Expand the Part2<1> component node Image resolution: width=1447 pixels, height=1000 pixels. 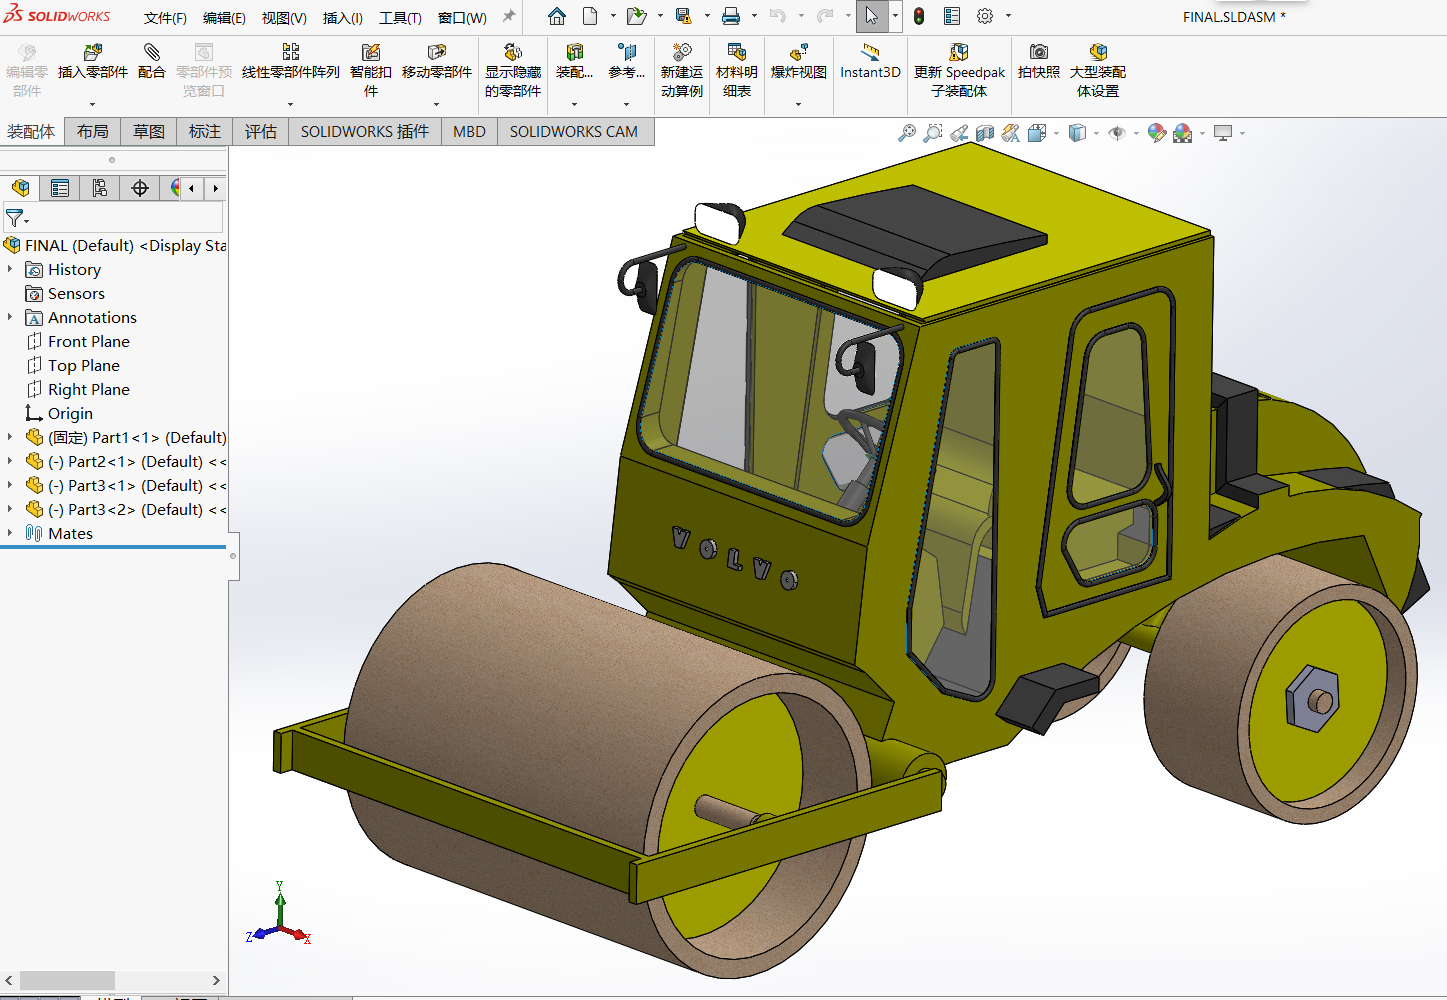coord(10,461)
